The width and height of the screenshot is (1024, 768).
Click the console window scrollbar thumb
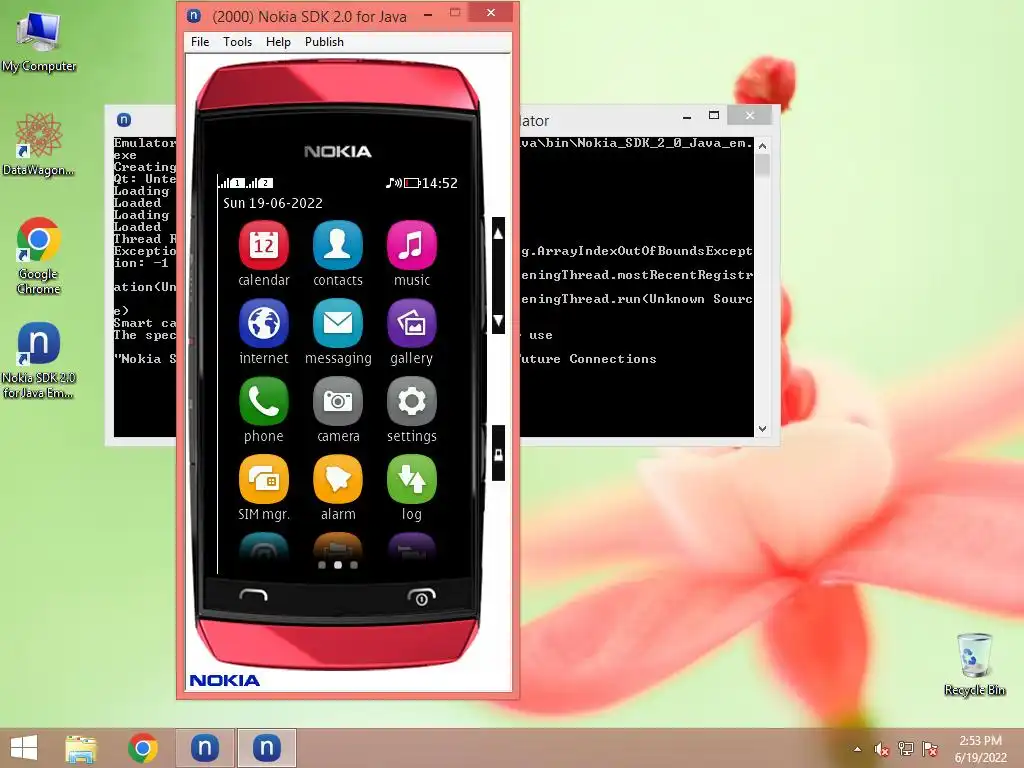click(762, 165)
